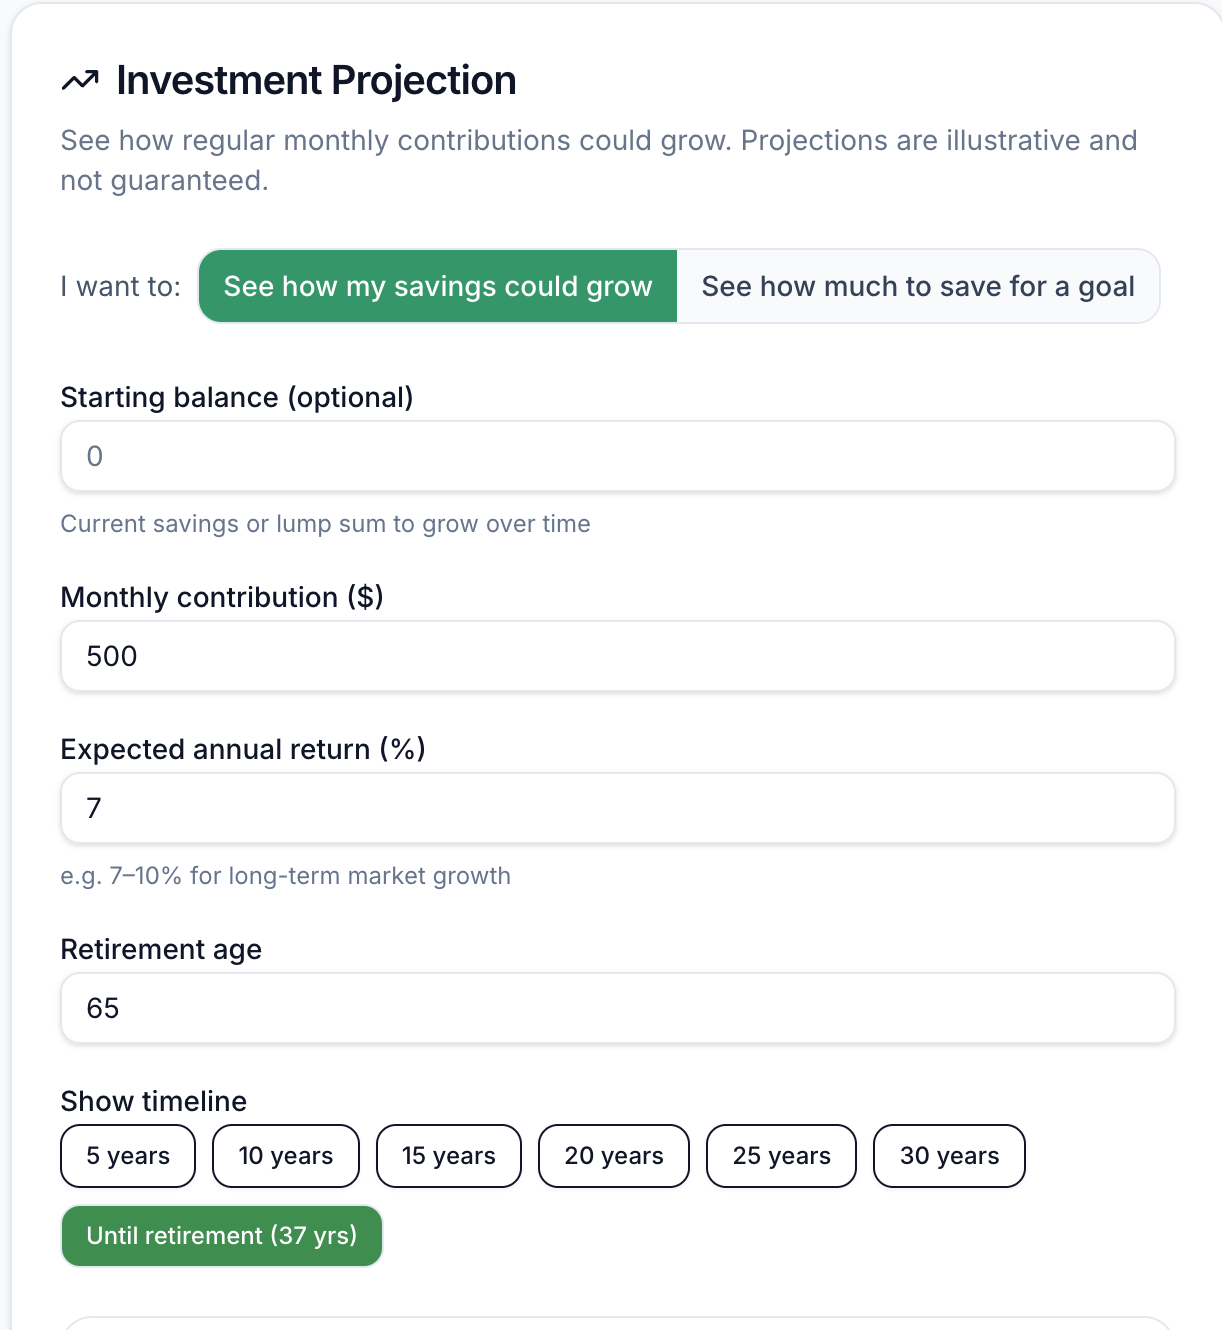Pick the 15 years timeline button
The width and height of the screenshot is (1222, 1330).
pyautogui.click(x=448, y=1157)
